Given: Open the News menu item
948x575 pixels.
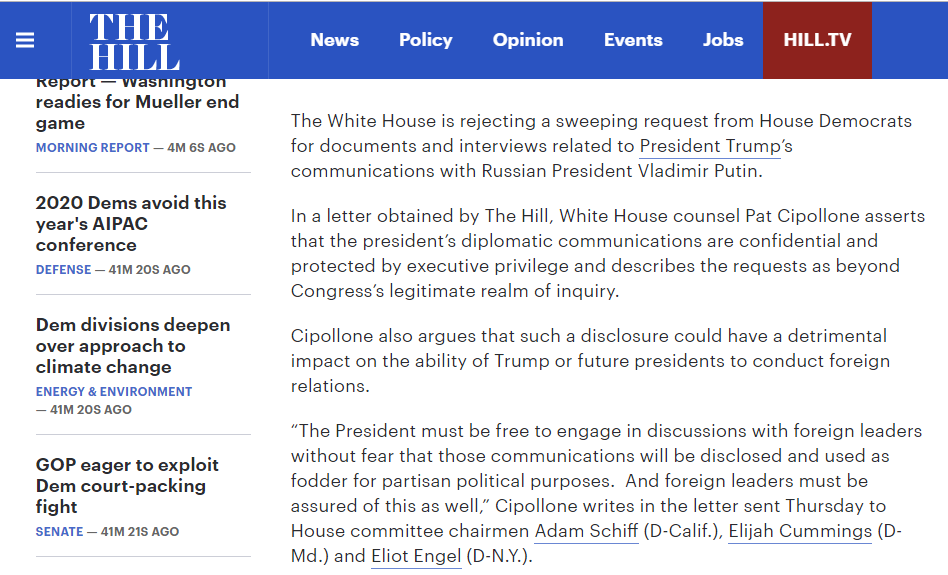Looking at the screenshot, I should point(334,40).
